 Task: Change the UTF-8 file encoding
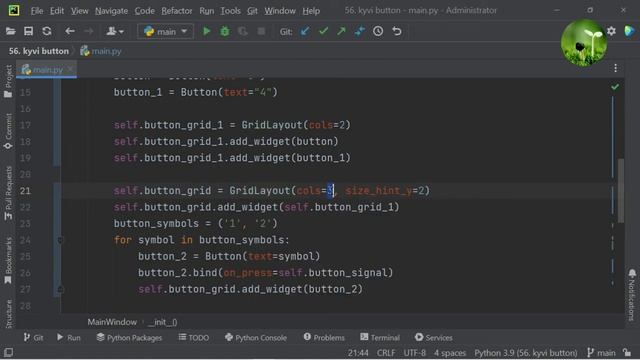click(414, 353)
